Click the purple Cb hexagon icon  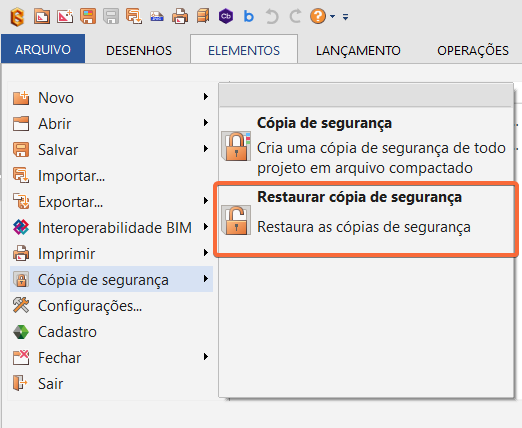point(226,16)
